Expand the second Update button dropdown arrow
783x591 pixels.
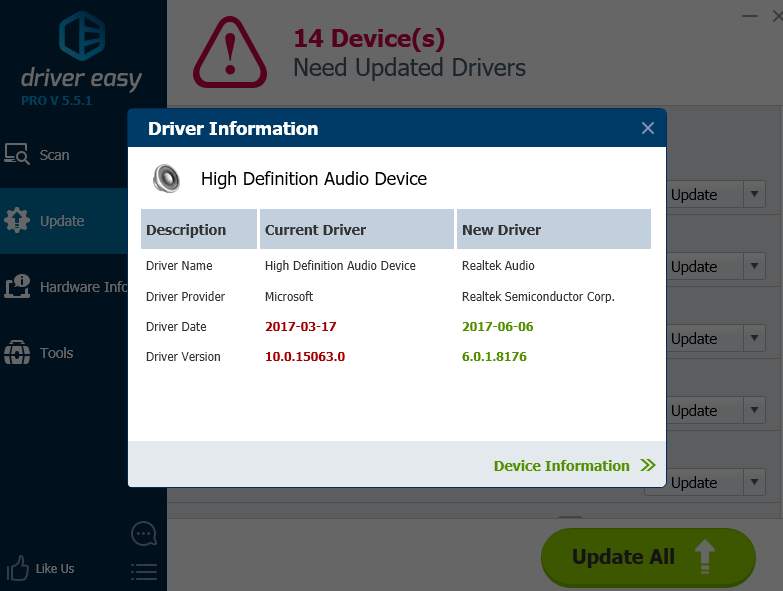tap(754, 266)
